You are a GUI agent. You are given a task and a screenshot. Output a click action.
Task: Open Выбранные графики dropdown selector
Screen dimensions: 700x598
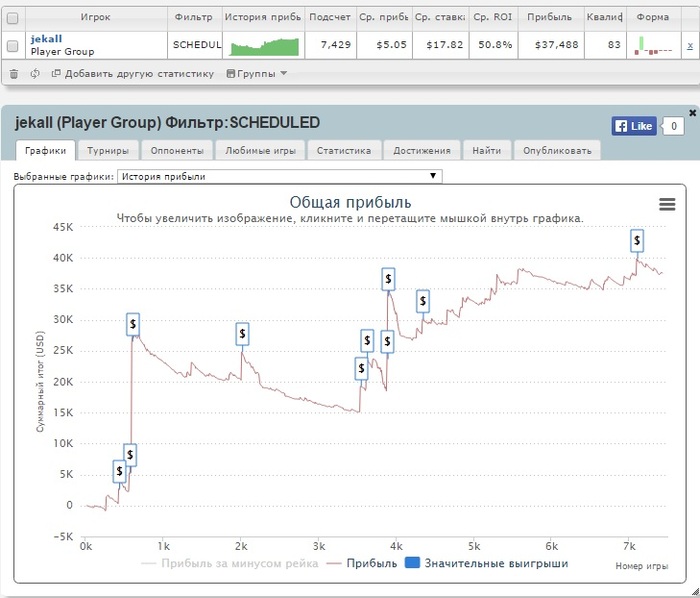(279, 176)
